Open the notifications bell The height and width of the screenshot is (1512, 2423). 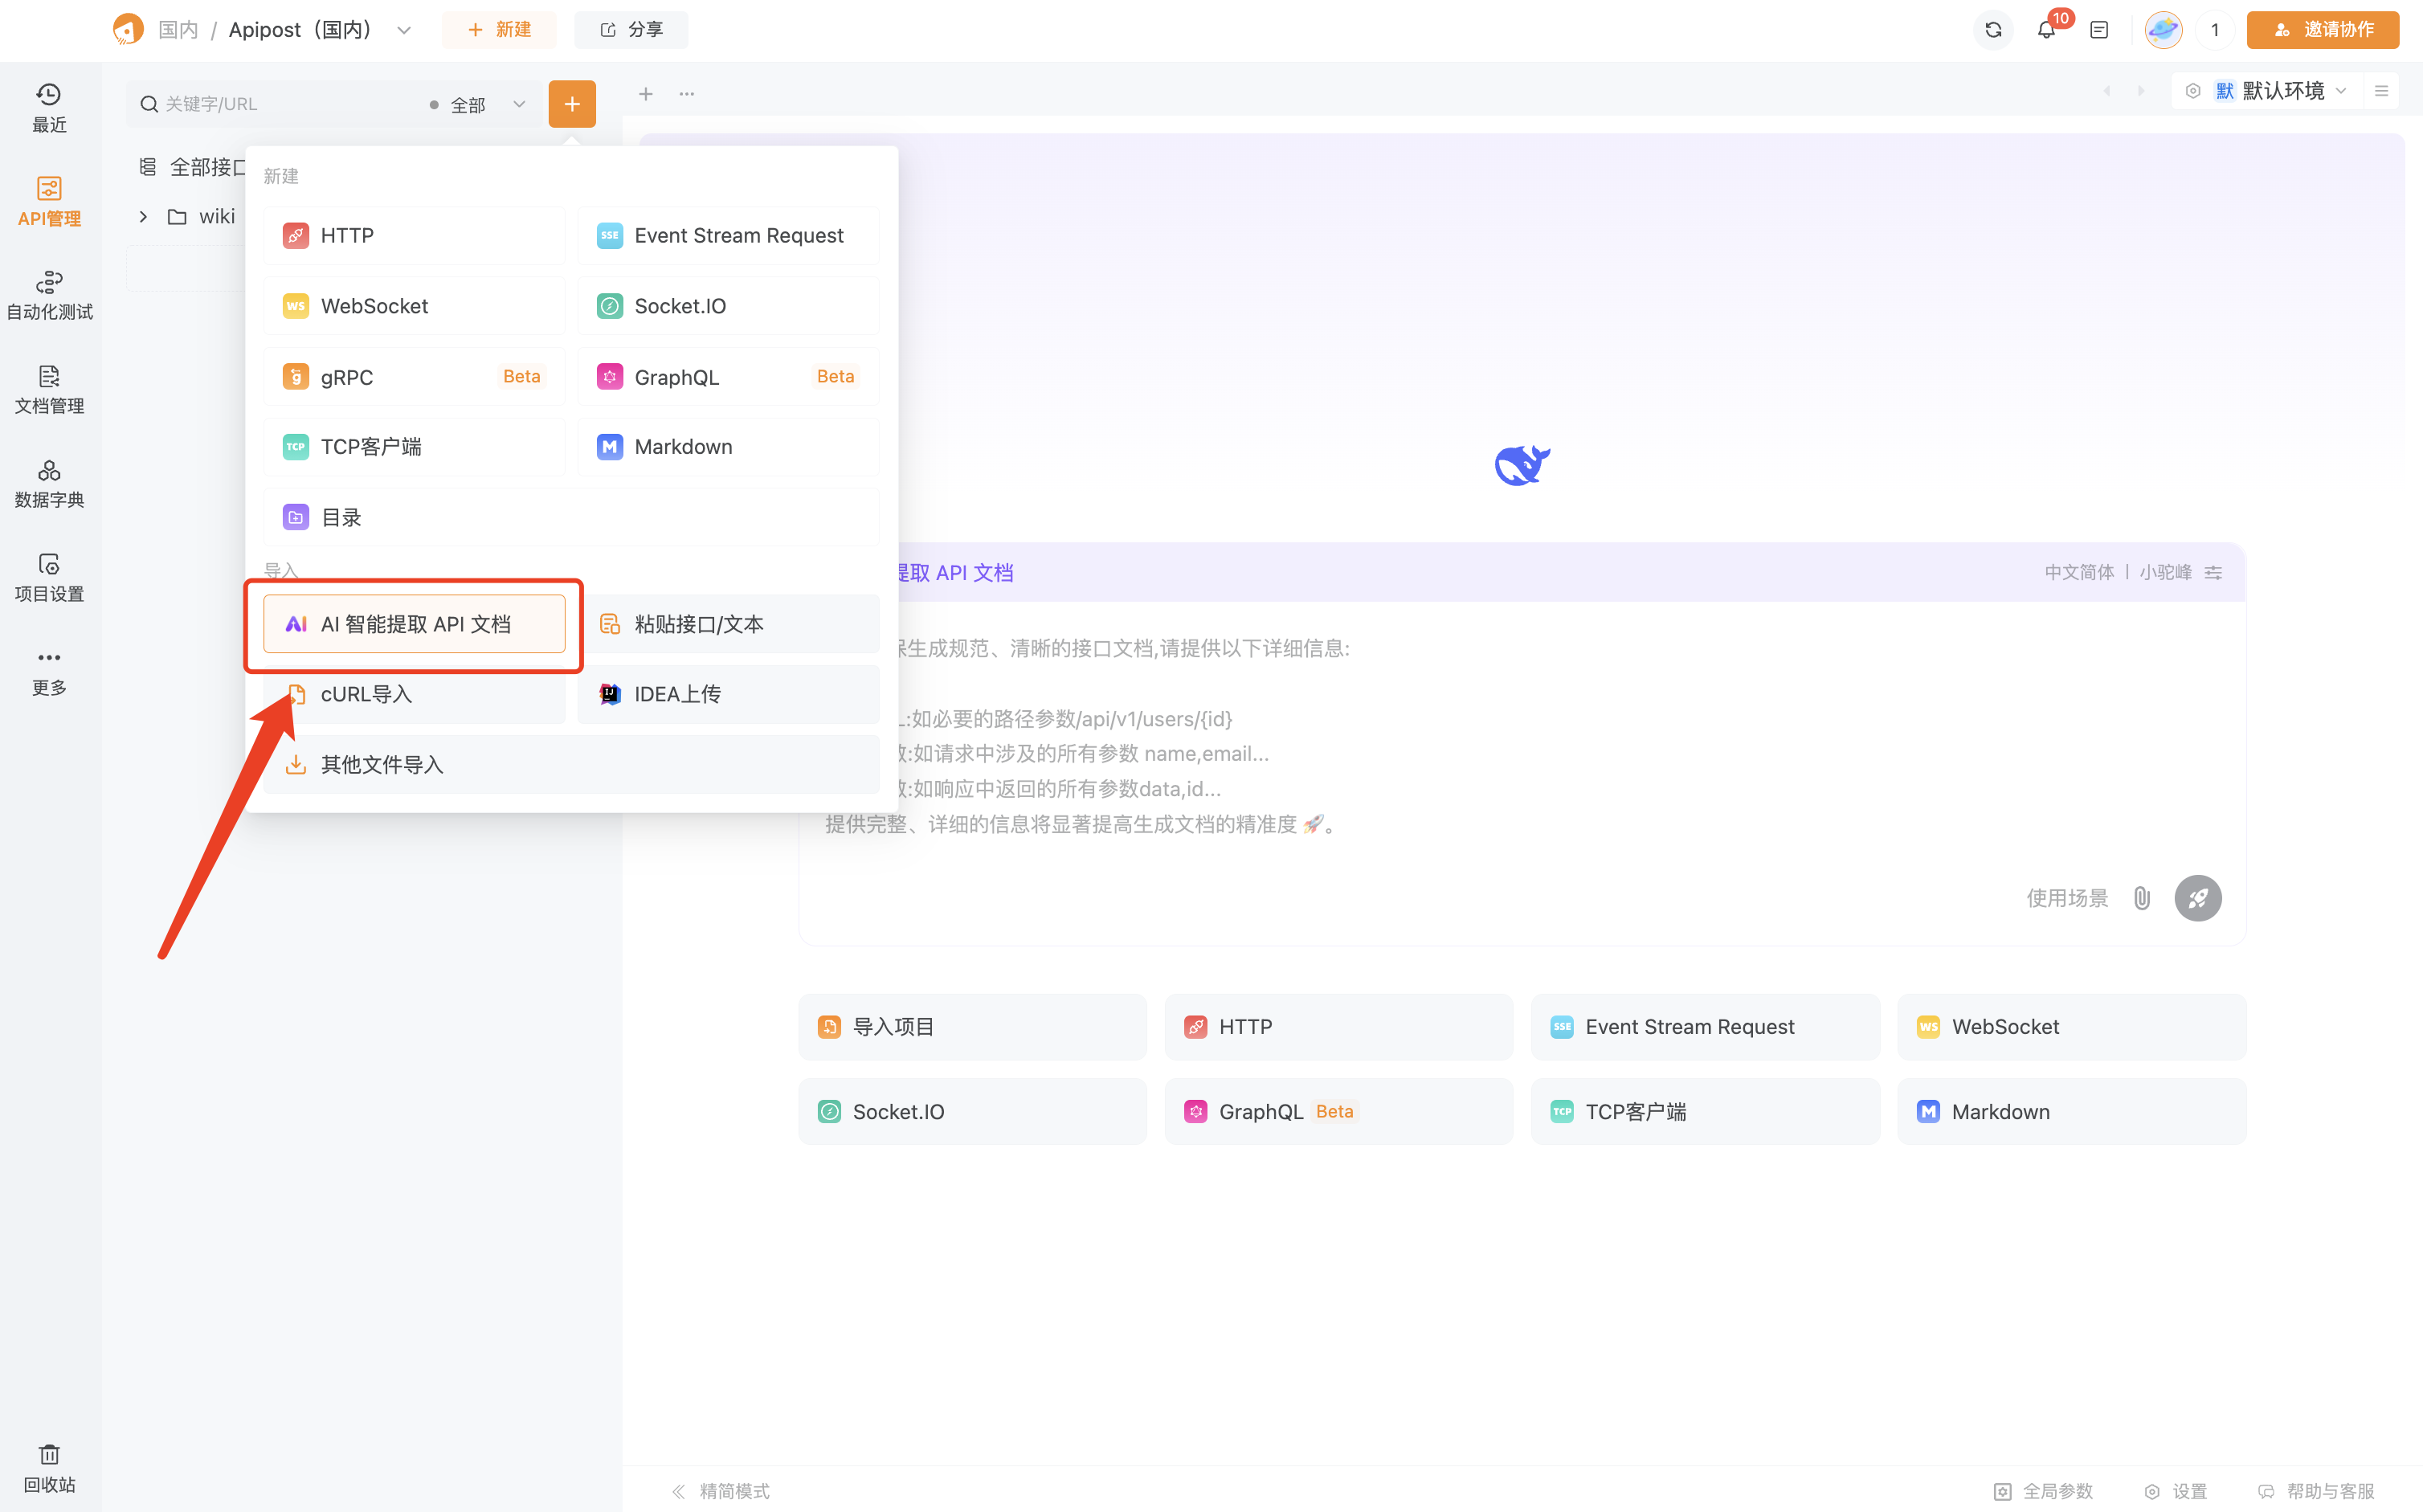pos(2046,30)
